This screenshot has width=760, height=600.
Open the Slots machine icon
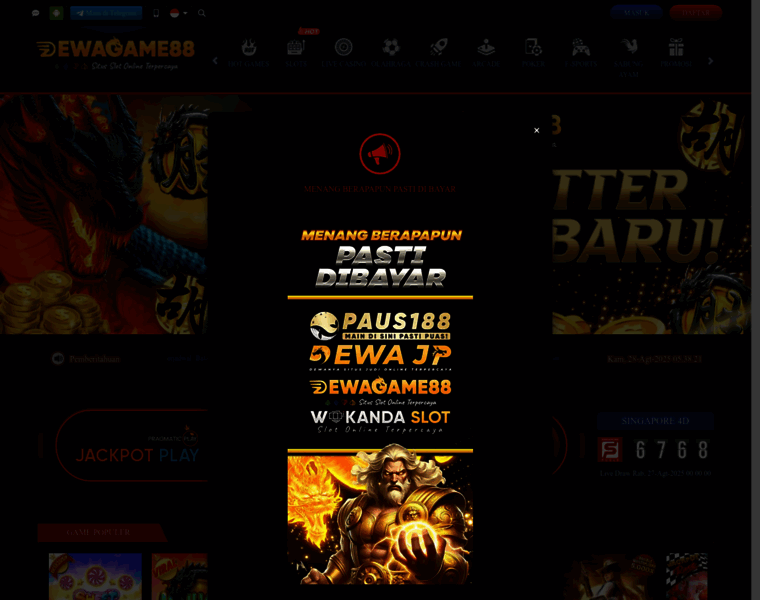pos(296,47)
